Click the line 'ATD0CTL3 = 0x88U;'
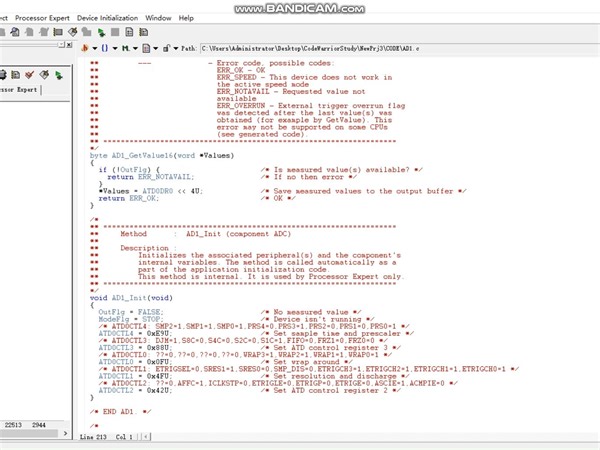The height and width of the screenshot is (450, 600). pyautogui.click(x=134, y=348)
